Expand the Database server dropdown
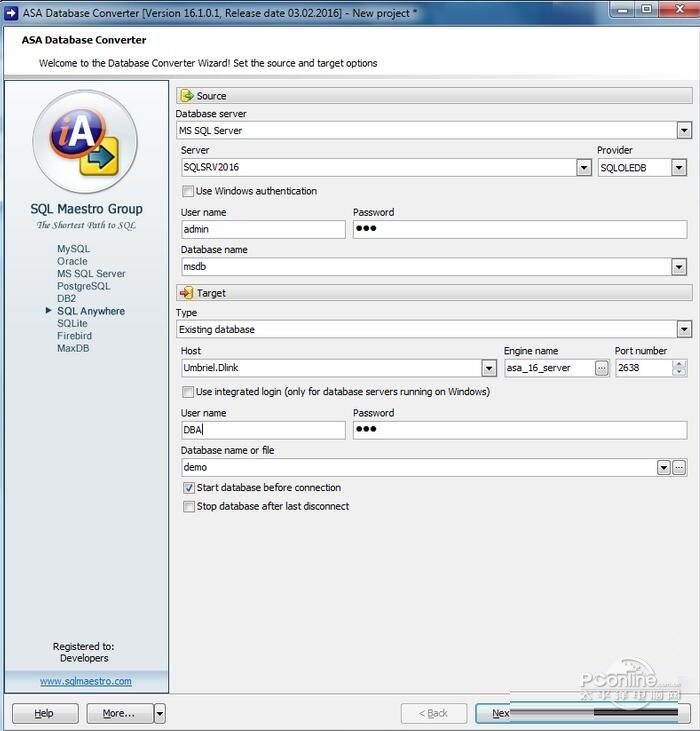Screen dimensions: 700x731 684,130
